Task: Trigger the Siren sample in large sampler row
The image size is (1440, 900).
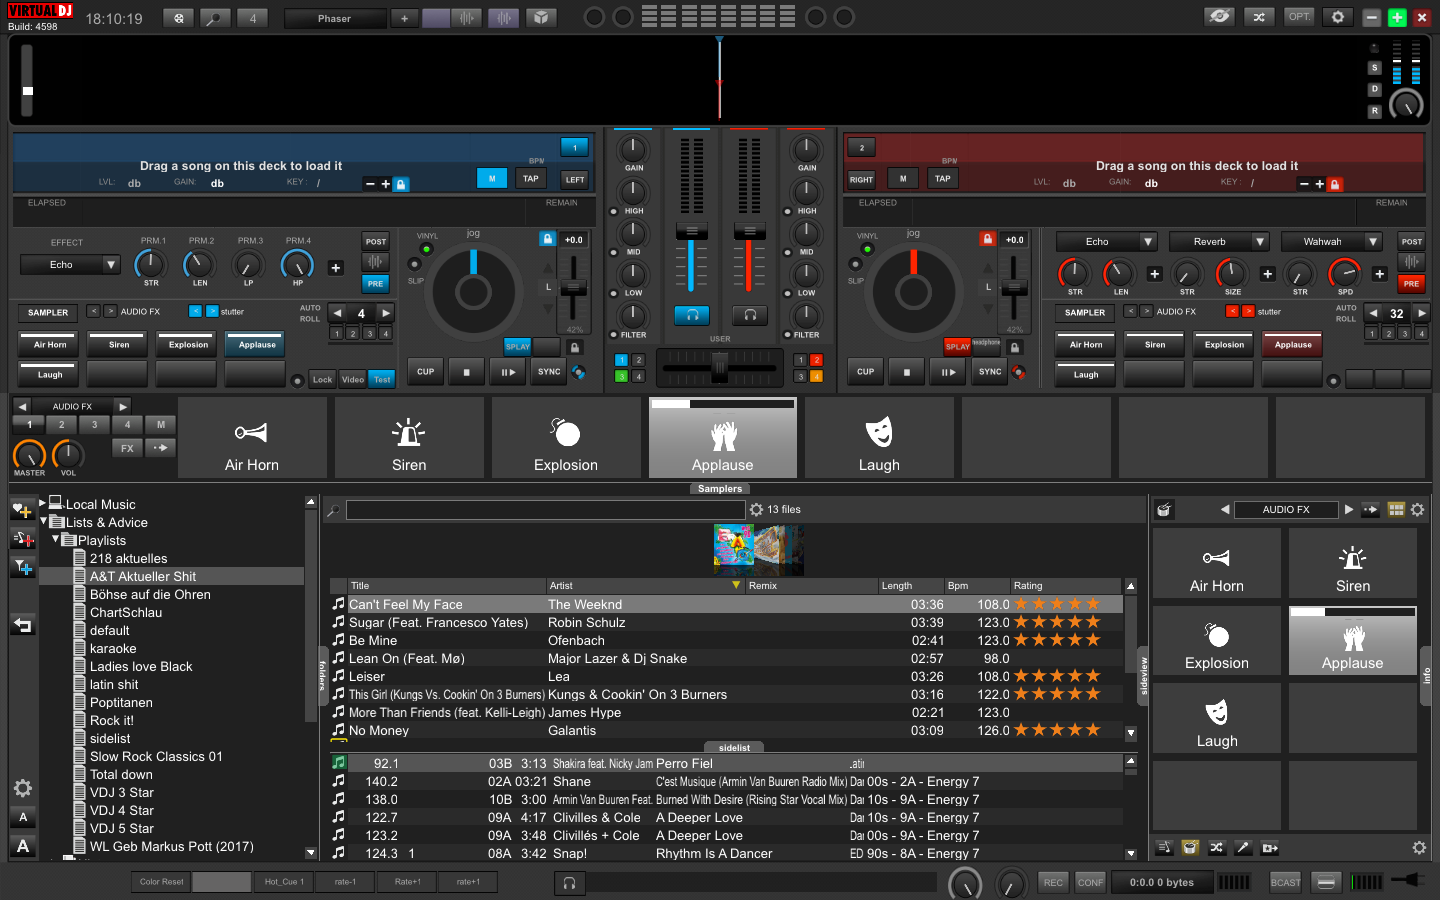Action: [x=409, y=438]
